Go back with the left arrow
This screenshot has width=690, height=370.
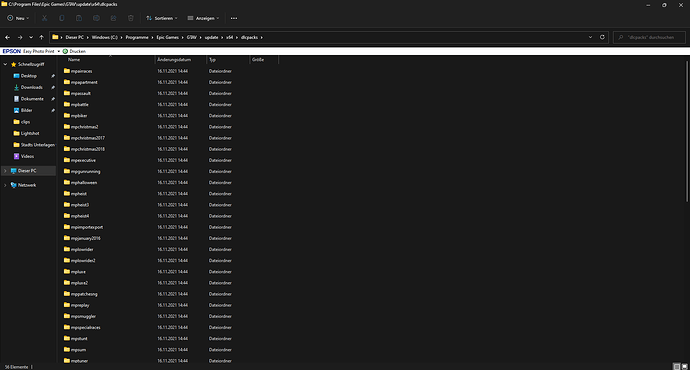7,37
